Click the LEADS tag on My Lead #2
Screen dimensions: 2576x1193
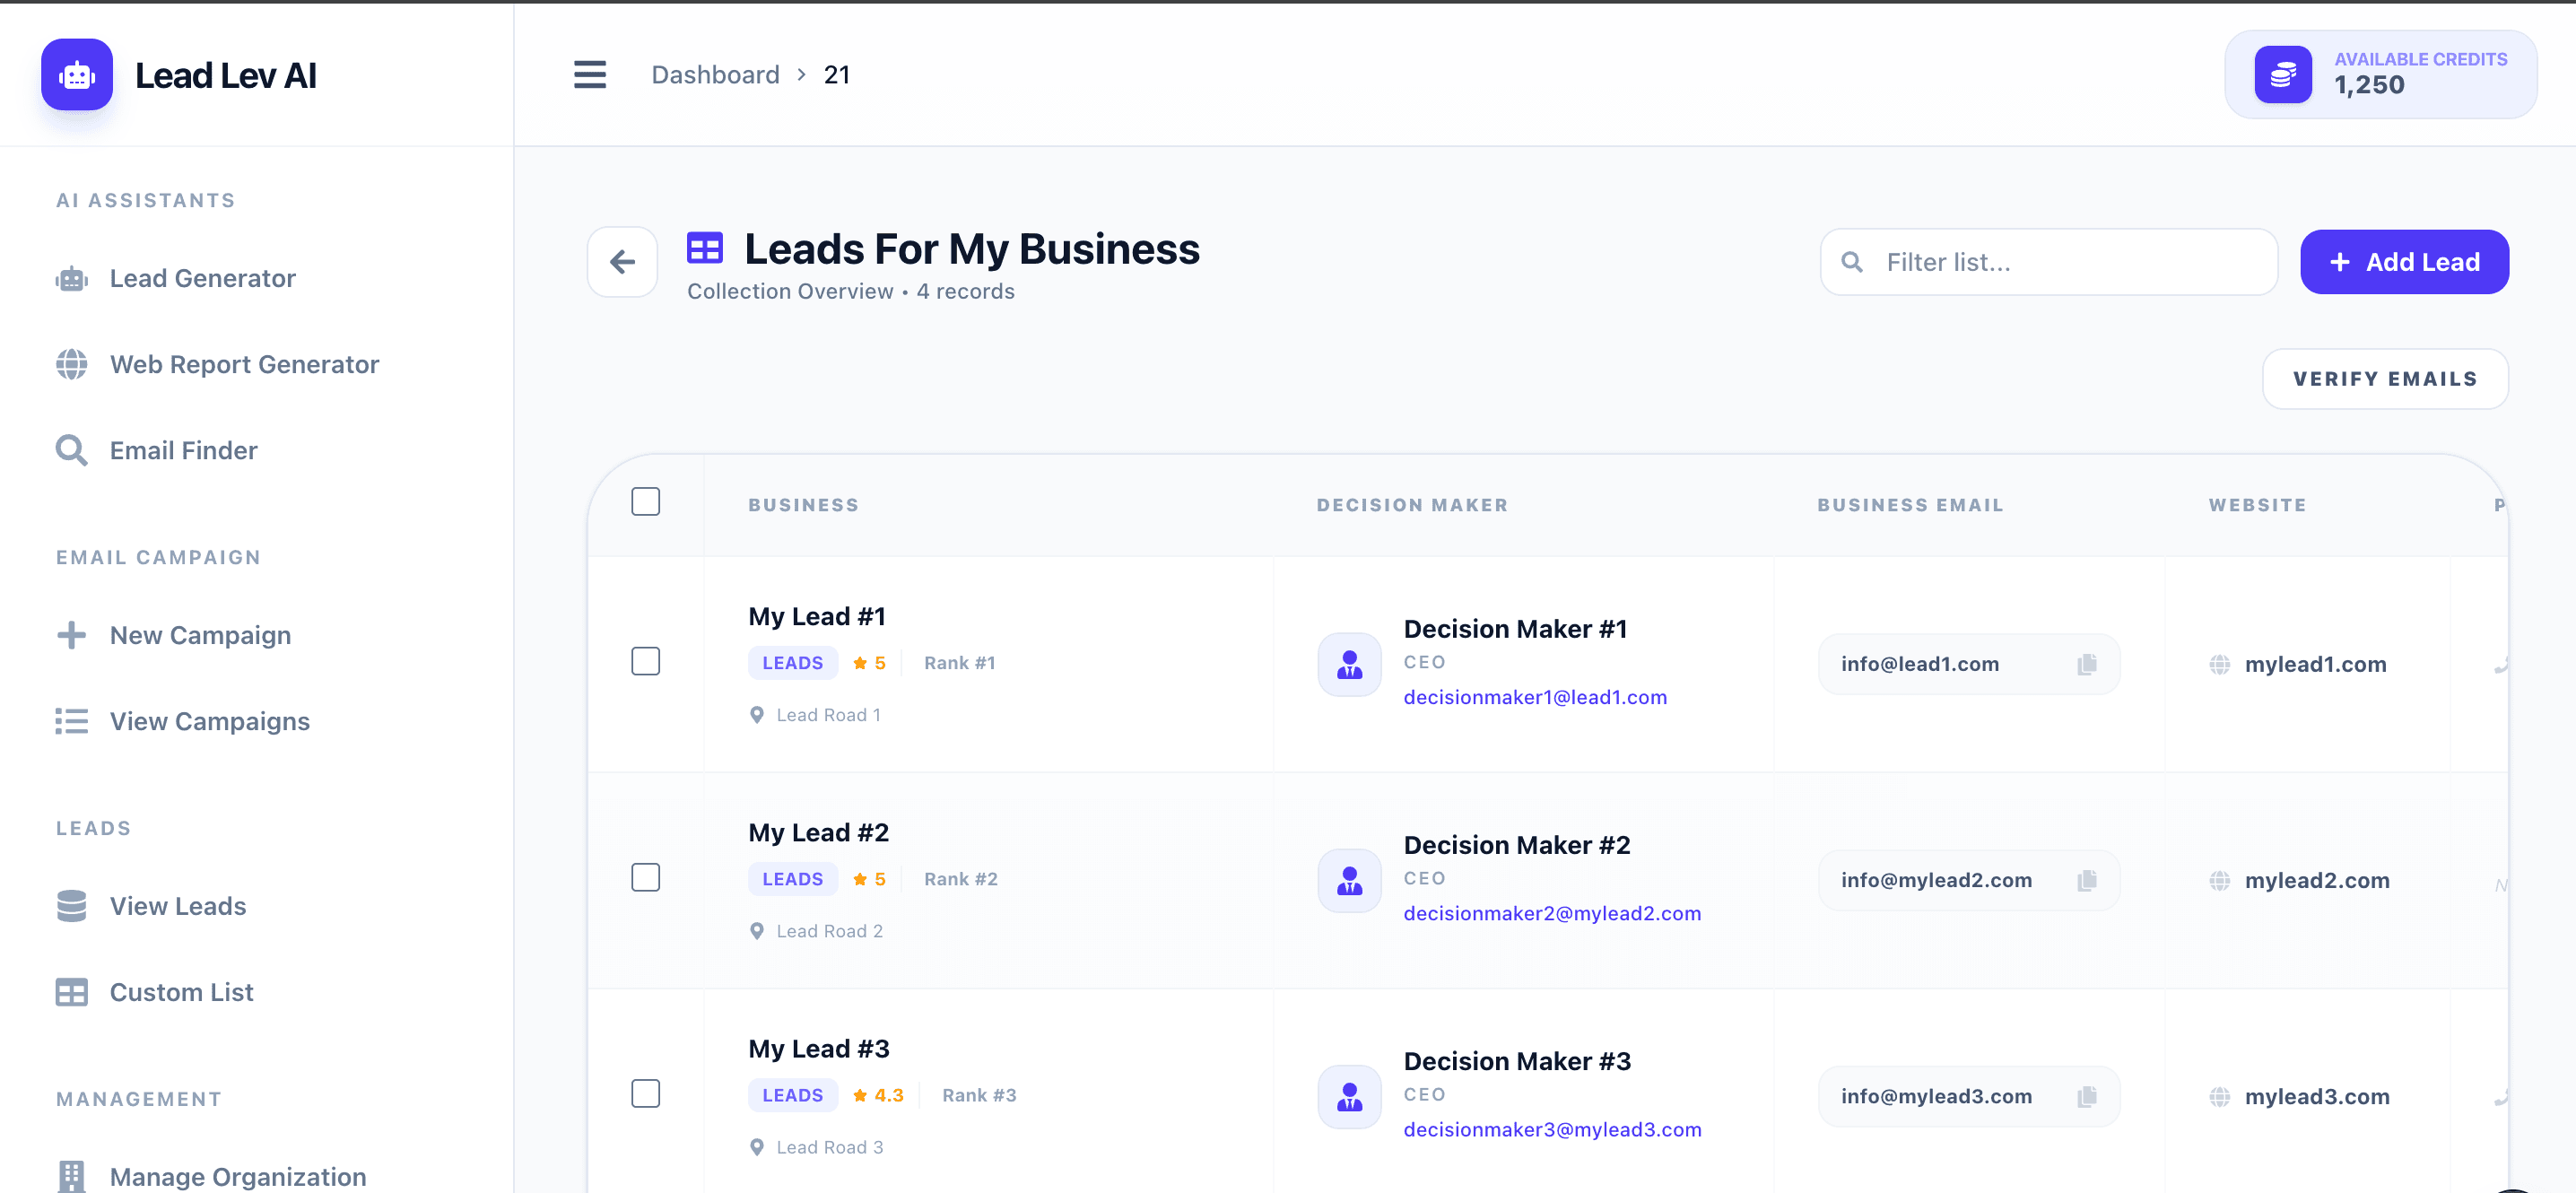coord(793,879)
